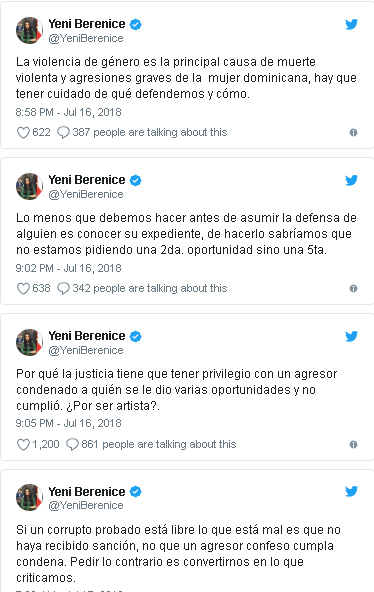Click the Twitter bird icon on the 9:02 PM tweet
The image size is (374, 592).
(x=351, y=180)
